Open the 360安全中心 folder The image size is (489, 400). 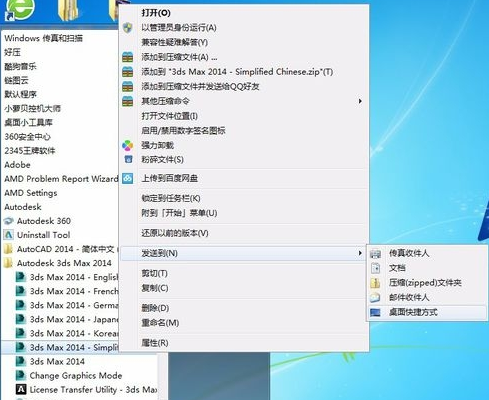(x=27, y=137)
